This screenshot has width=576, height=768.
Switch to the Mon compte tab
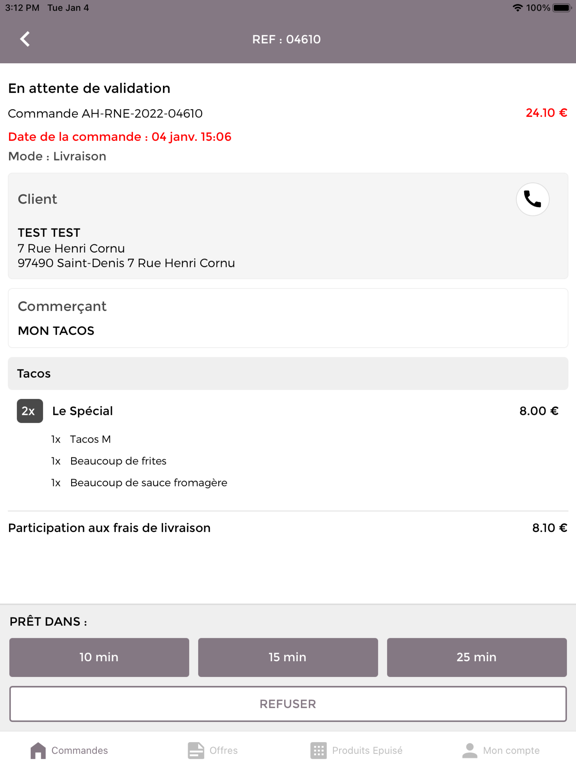point(501,750)
